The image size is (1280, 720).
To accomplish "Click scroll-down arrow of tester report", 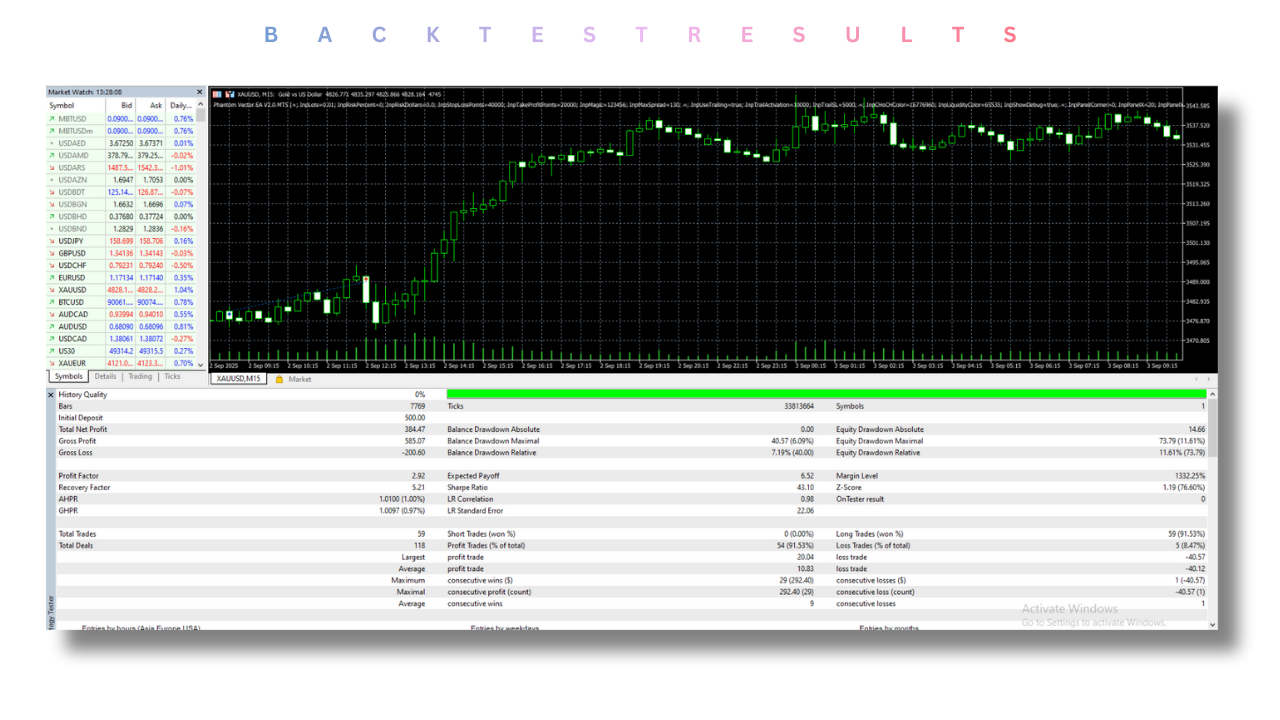I will click(x=1214, y=624).
